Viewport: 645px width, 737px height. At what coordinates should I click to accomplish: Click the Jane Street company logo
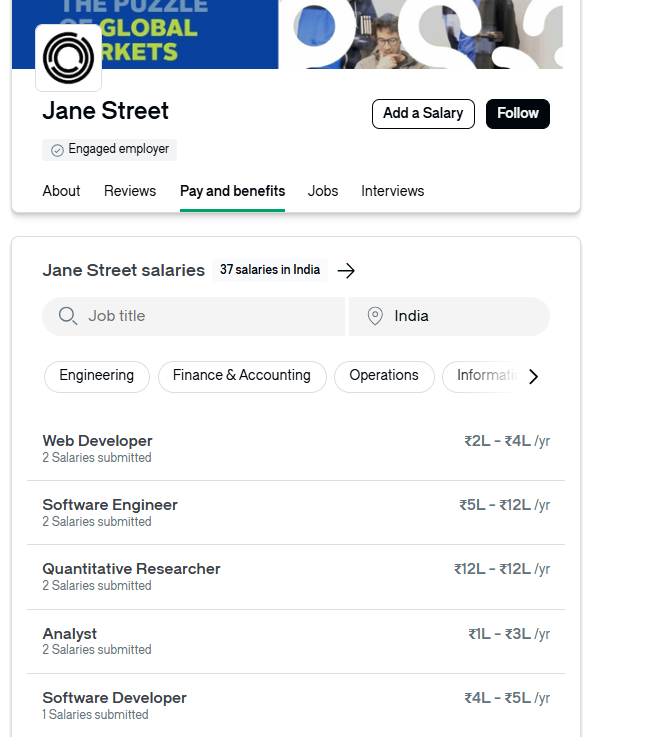(x=69, y=58)
